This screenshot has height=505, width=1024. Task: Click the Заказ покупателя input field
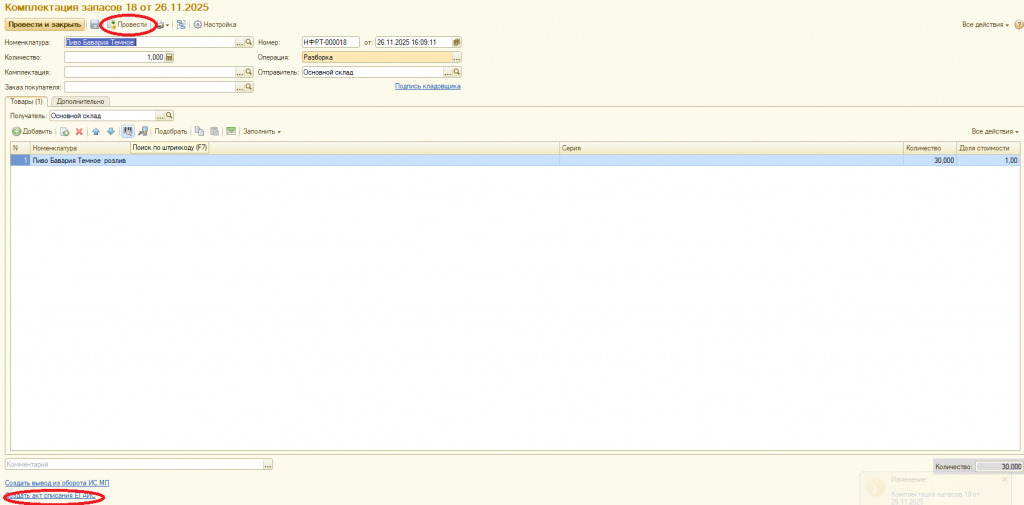tap(150, 87)
